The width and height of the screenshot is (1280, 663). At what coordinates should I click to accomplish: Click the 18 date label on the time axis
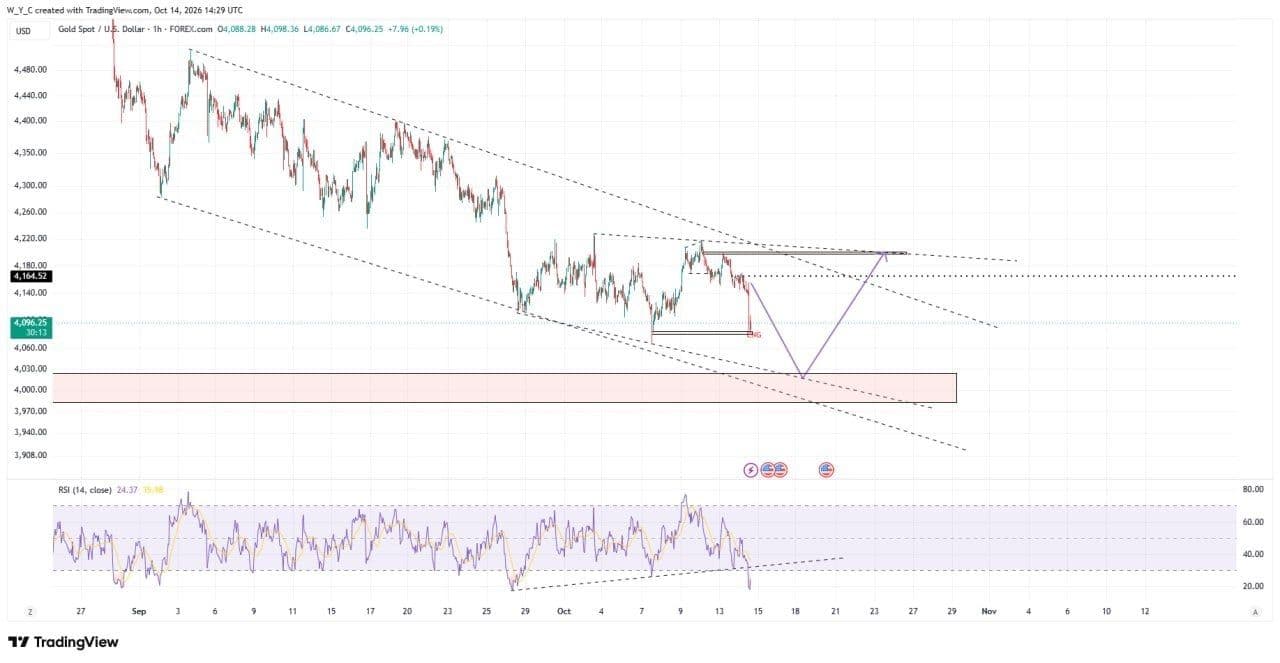(x=796, y=611)
